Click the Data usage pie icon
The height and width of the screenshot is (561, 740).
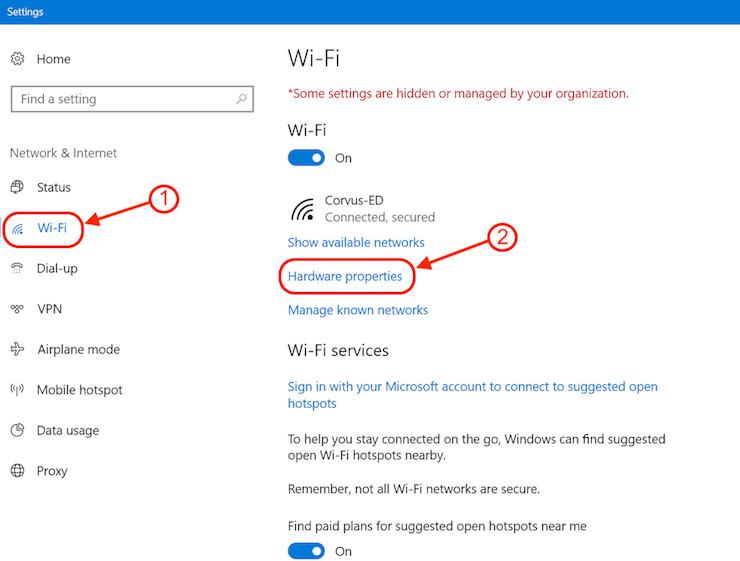(x=17, y=430)
